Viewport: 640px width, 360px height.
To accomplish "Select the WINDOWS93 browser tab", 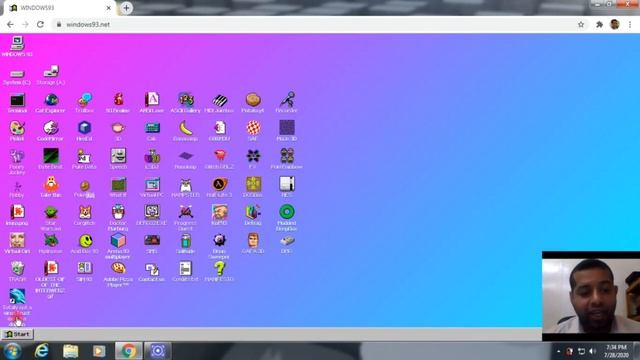I will 60,8.
